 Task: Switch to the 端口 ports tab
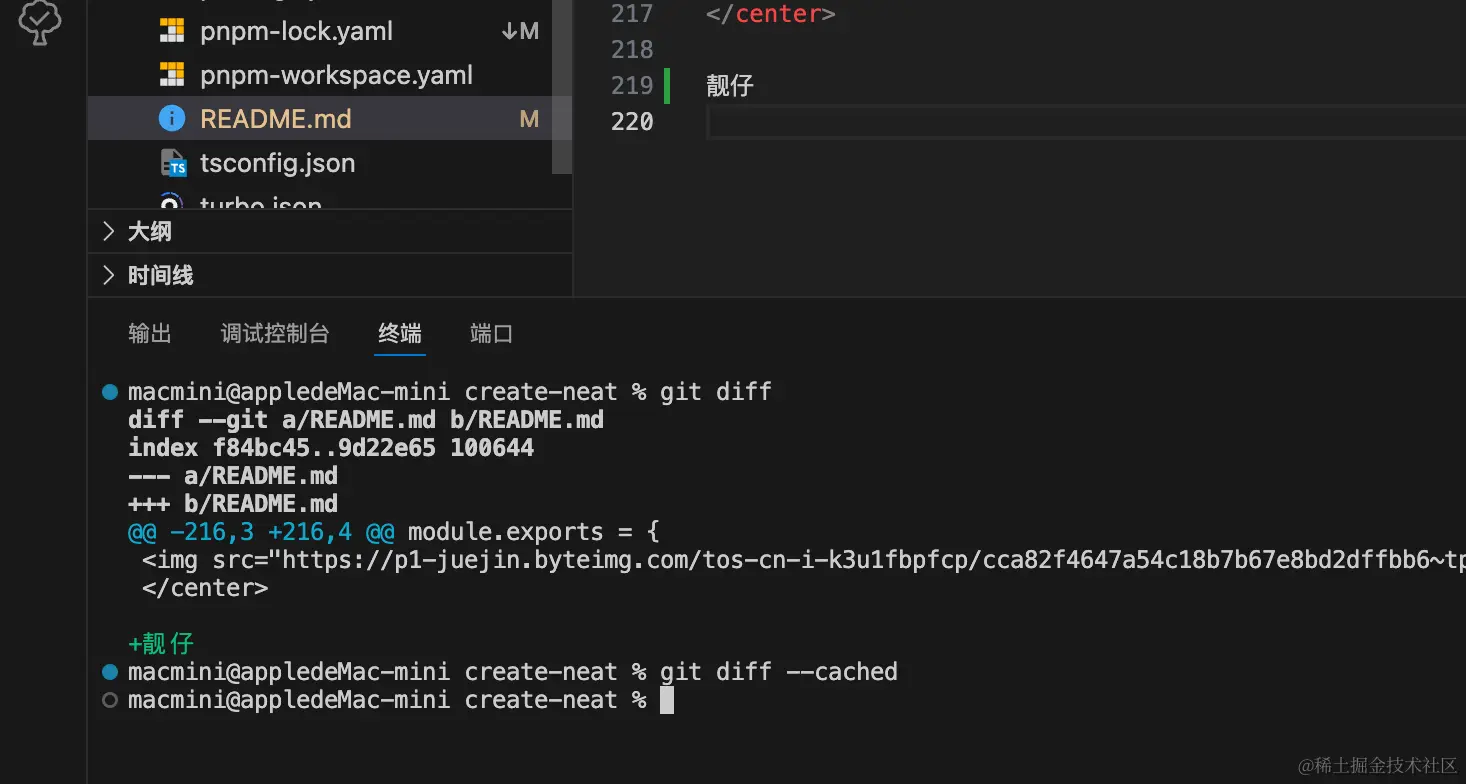[x=491, y=334]
